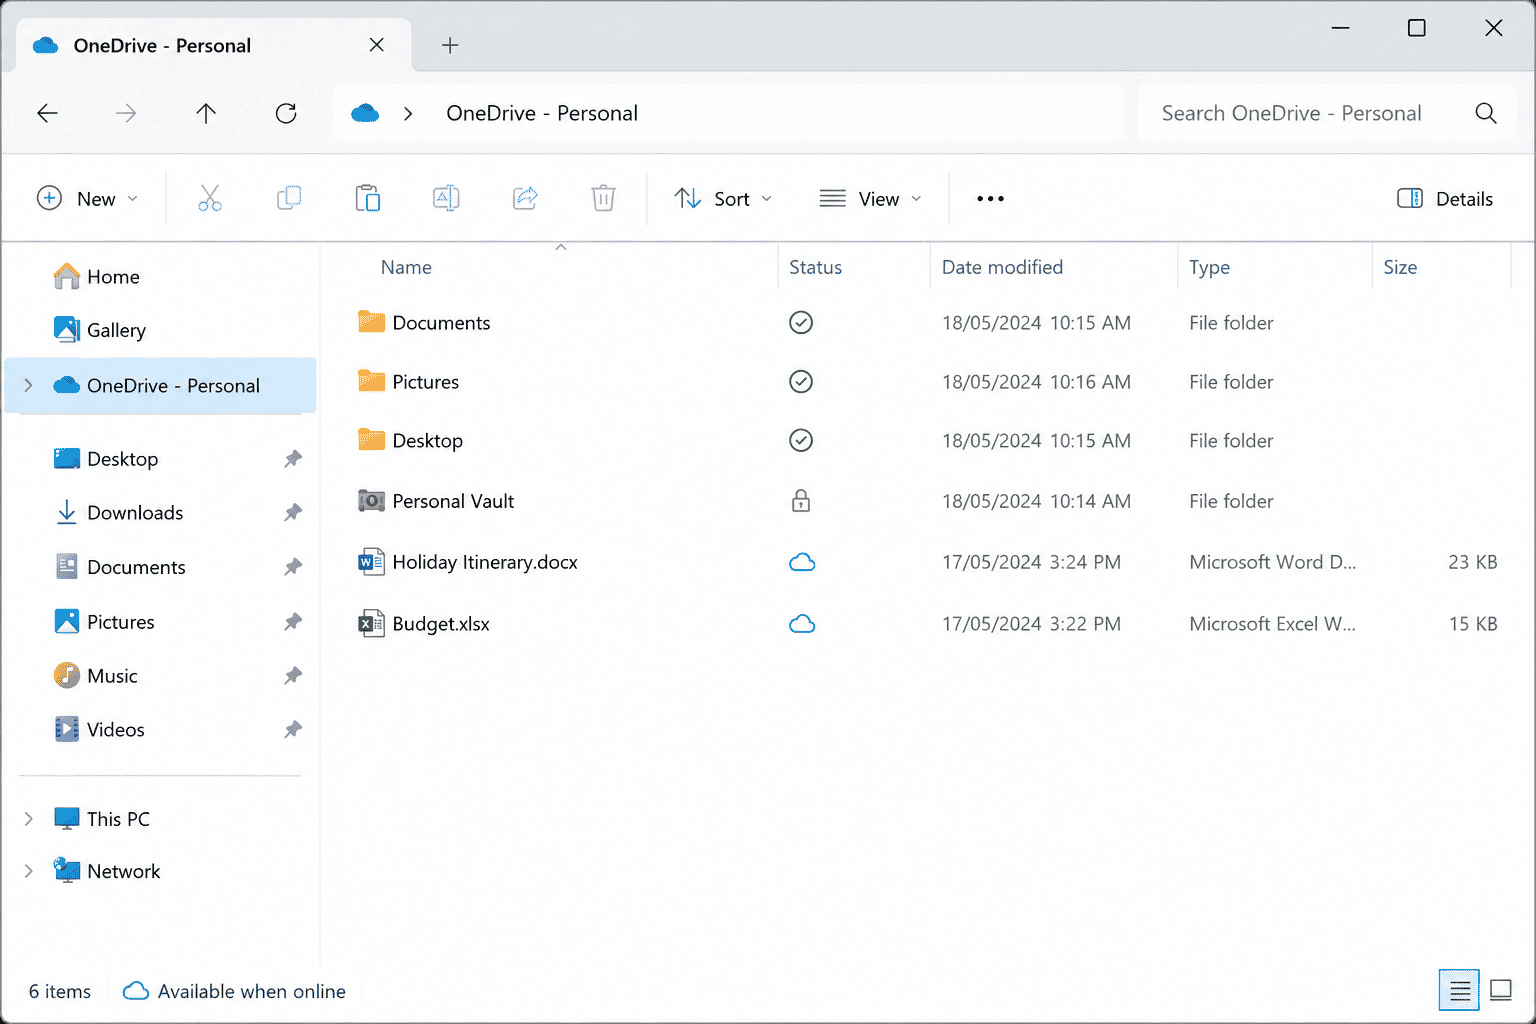Click the search magnifier icon

coord(1486,113)
